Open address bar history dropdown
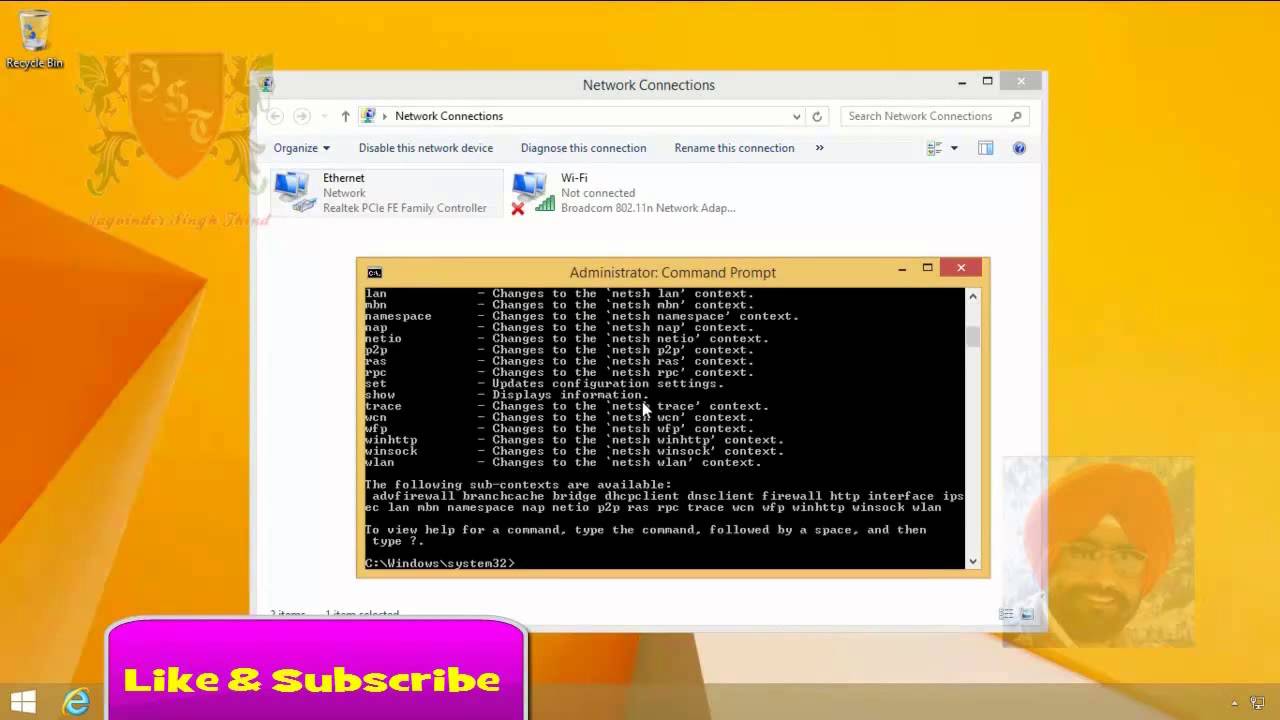 click(x=796, y=116)
